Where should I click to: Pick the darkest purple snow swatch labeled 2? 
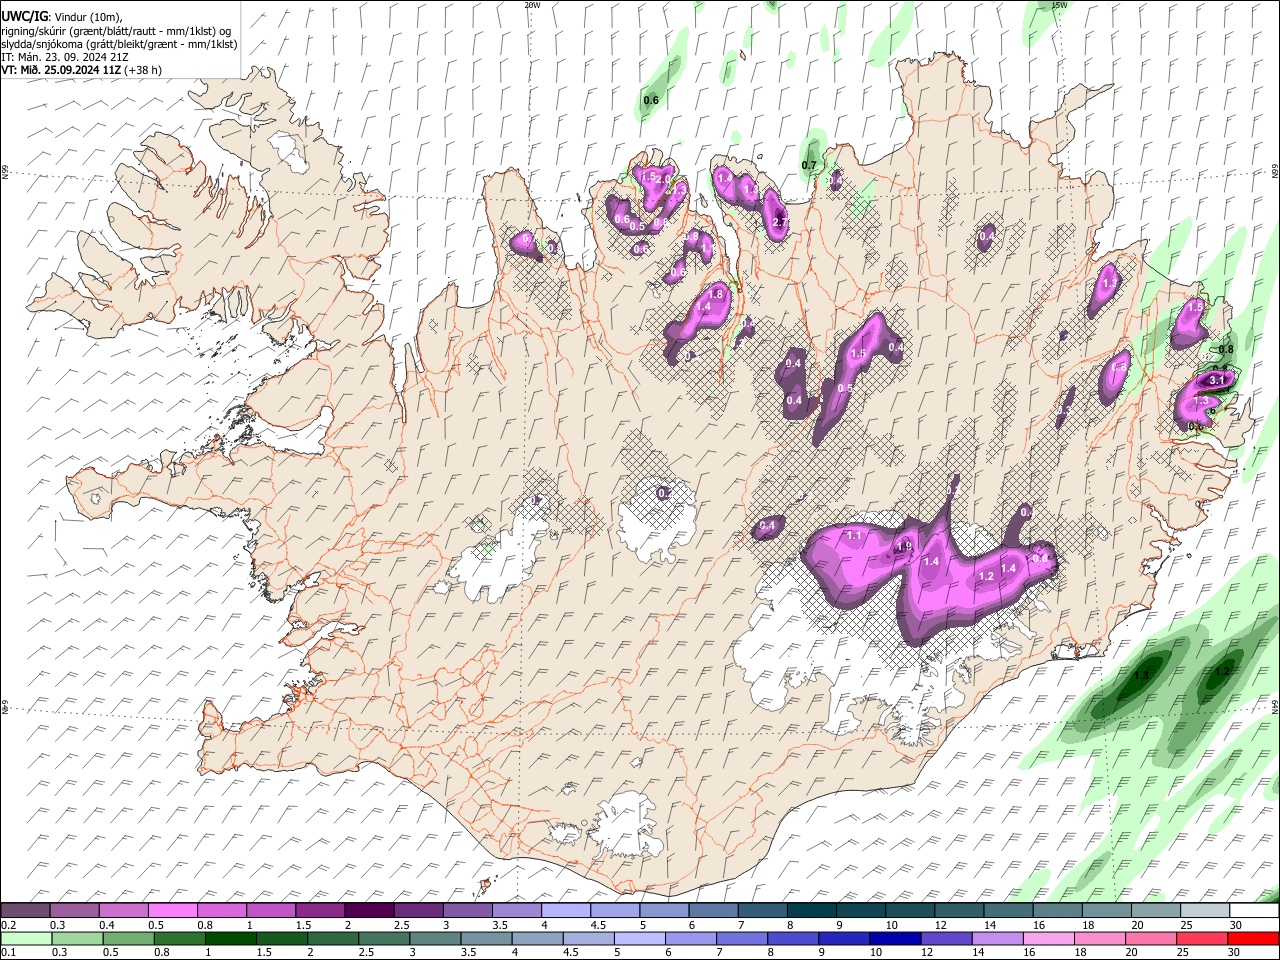369,911
